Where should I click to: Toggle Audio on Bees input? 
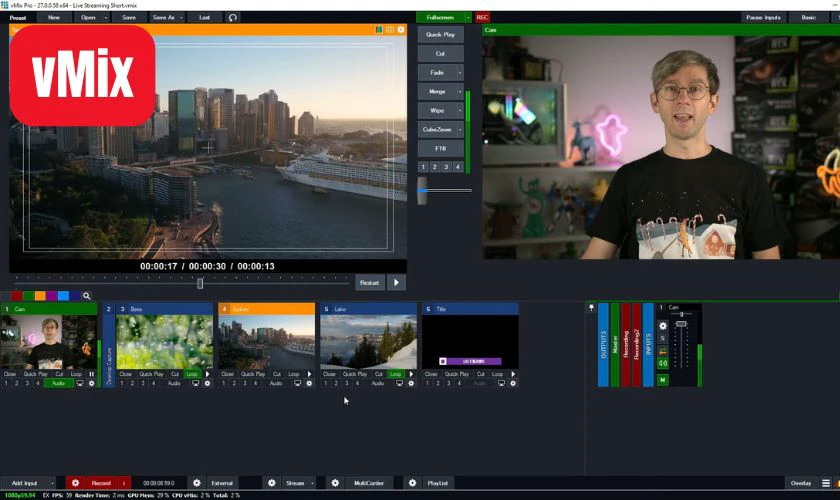point(174,383)
